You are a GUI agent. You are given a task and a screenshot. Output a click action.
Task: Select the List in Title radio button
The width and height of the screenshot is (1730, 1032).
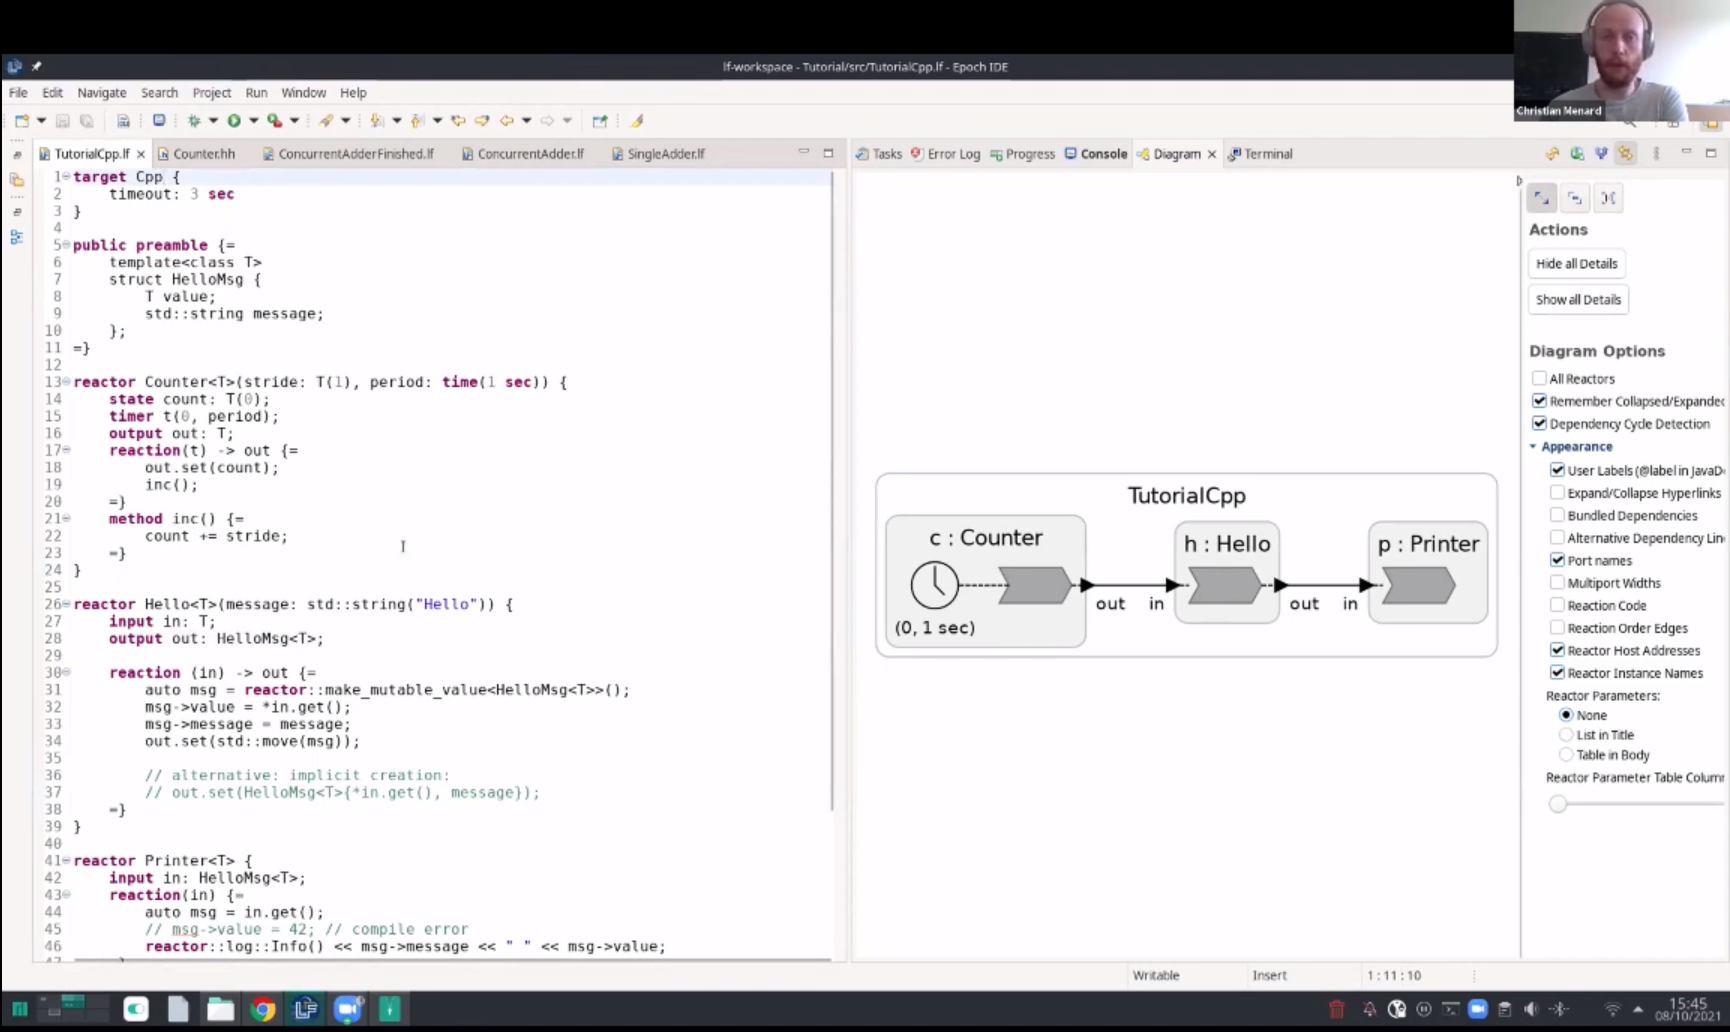coord(1566,735)
